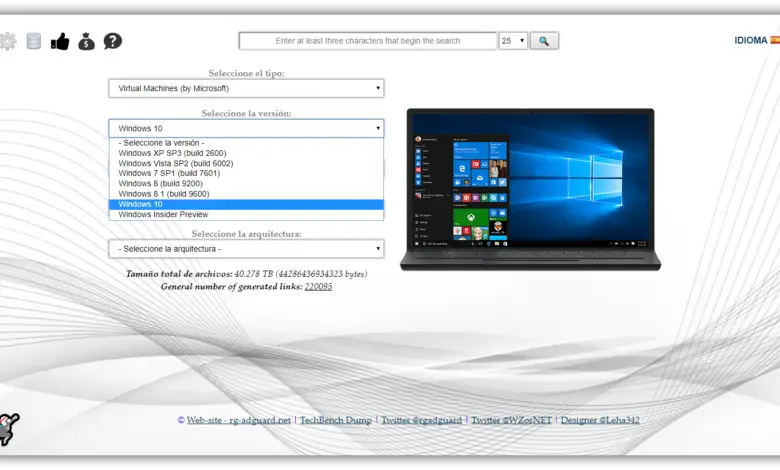The width and height of the screenshot is (780, 470).
Task: Open the TechBench Dump link
Action: coord(336,420)
